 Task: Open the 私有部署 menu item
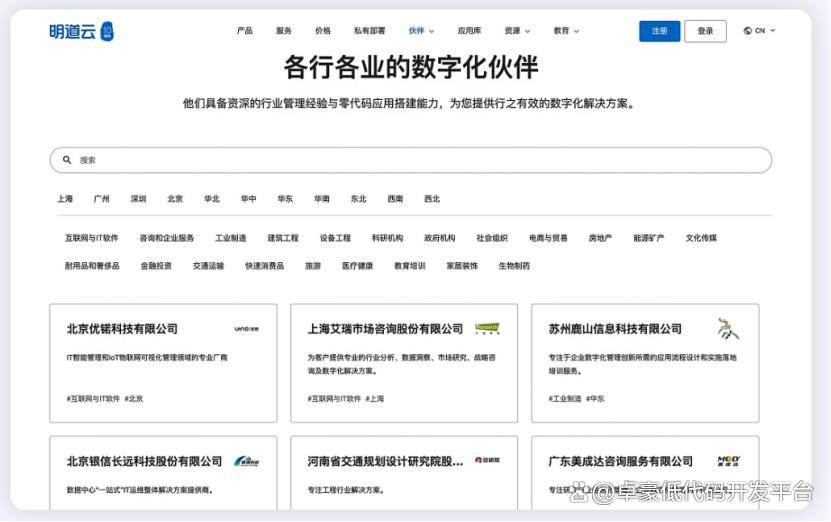[369, 31]
